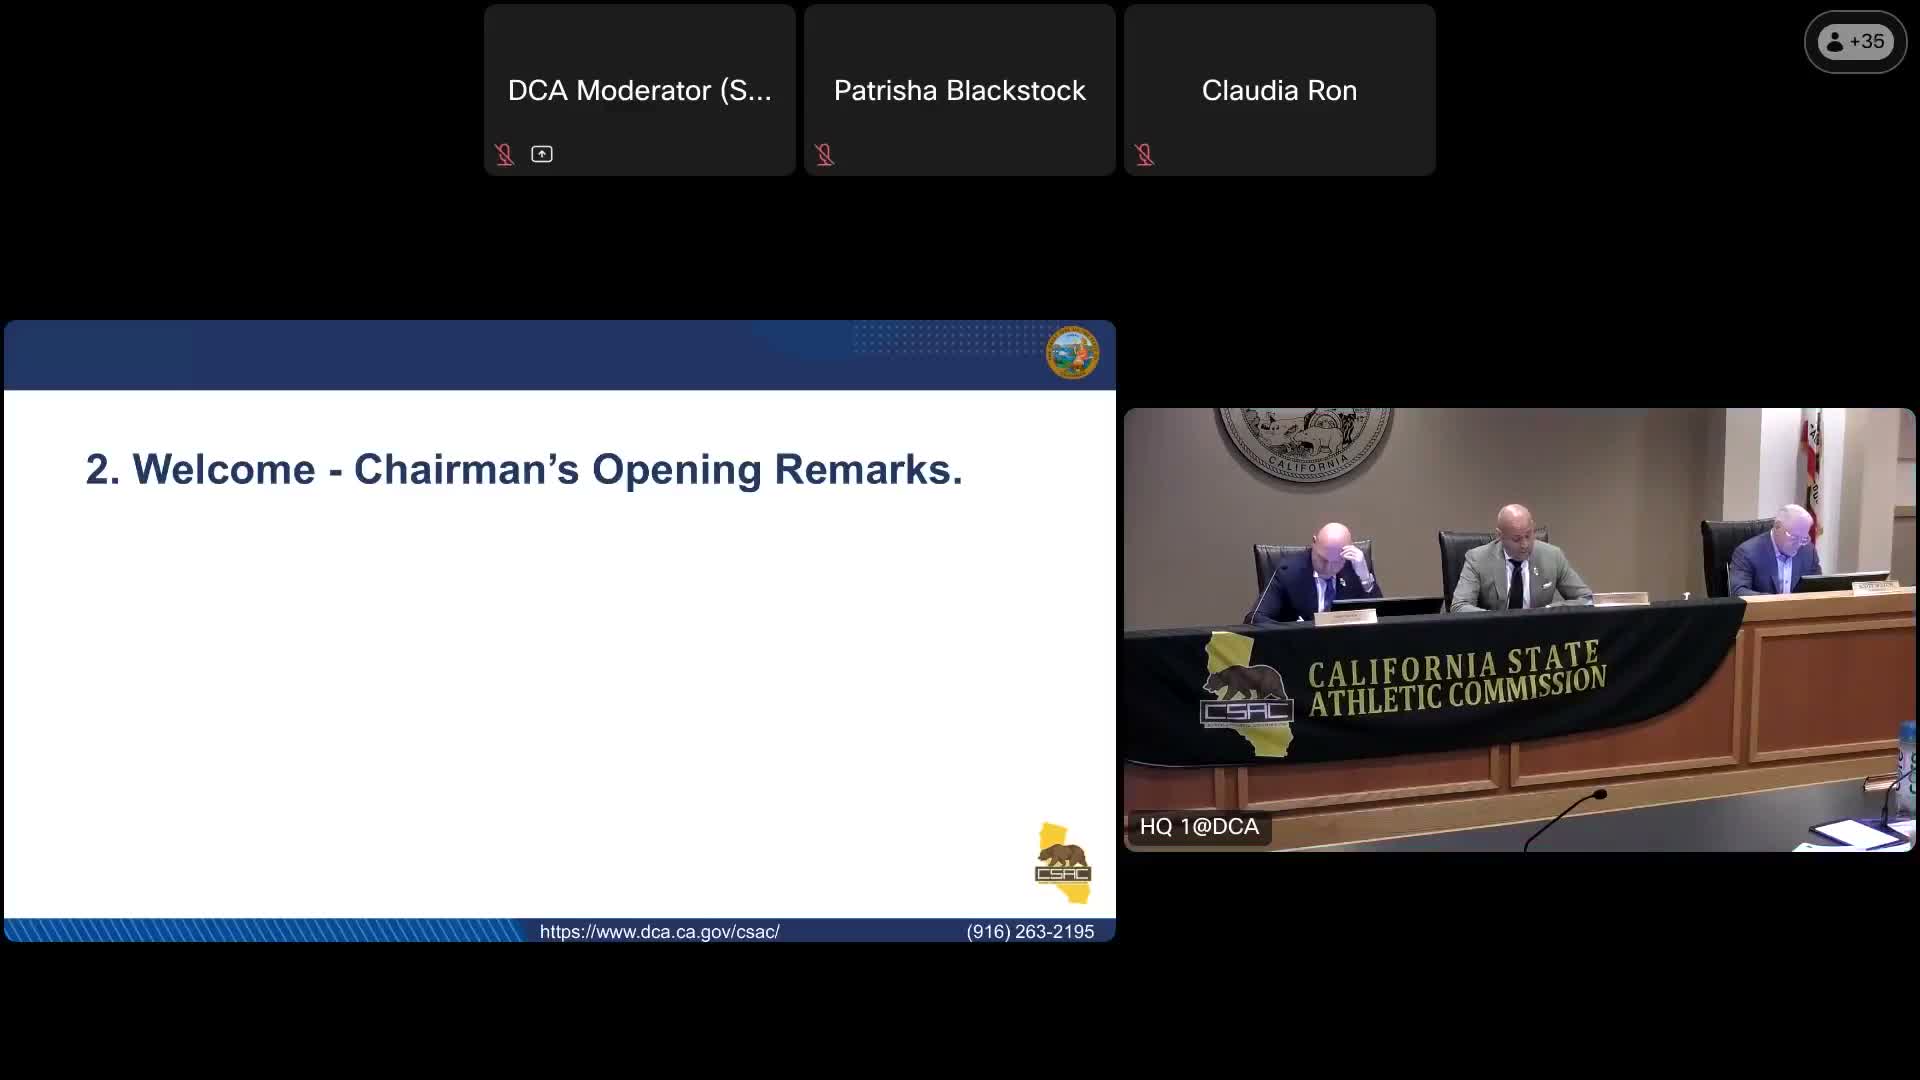This screenshot has width=1920, height=1080.
Task: Select the Claudia Ron participant tile
Action: pos(1279,90)
